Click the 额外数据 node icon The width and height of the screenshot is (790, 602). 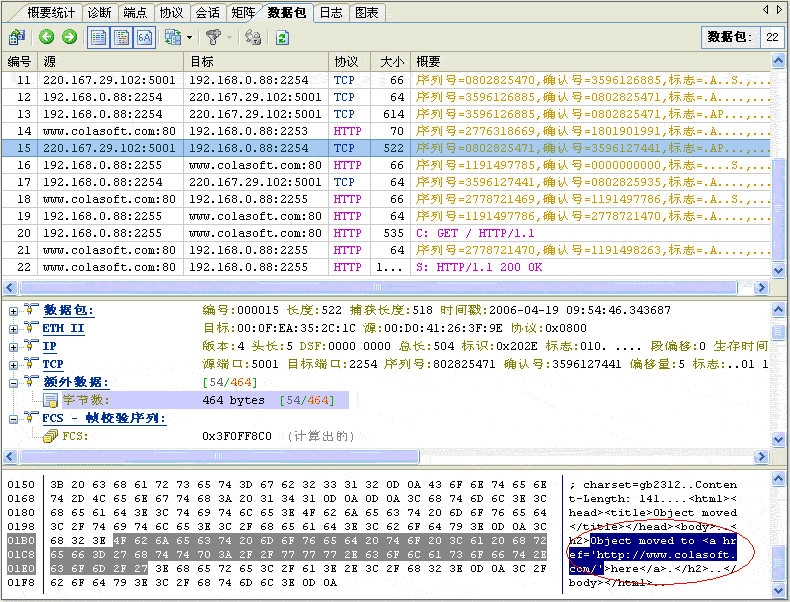pos(31,381)
